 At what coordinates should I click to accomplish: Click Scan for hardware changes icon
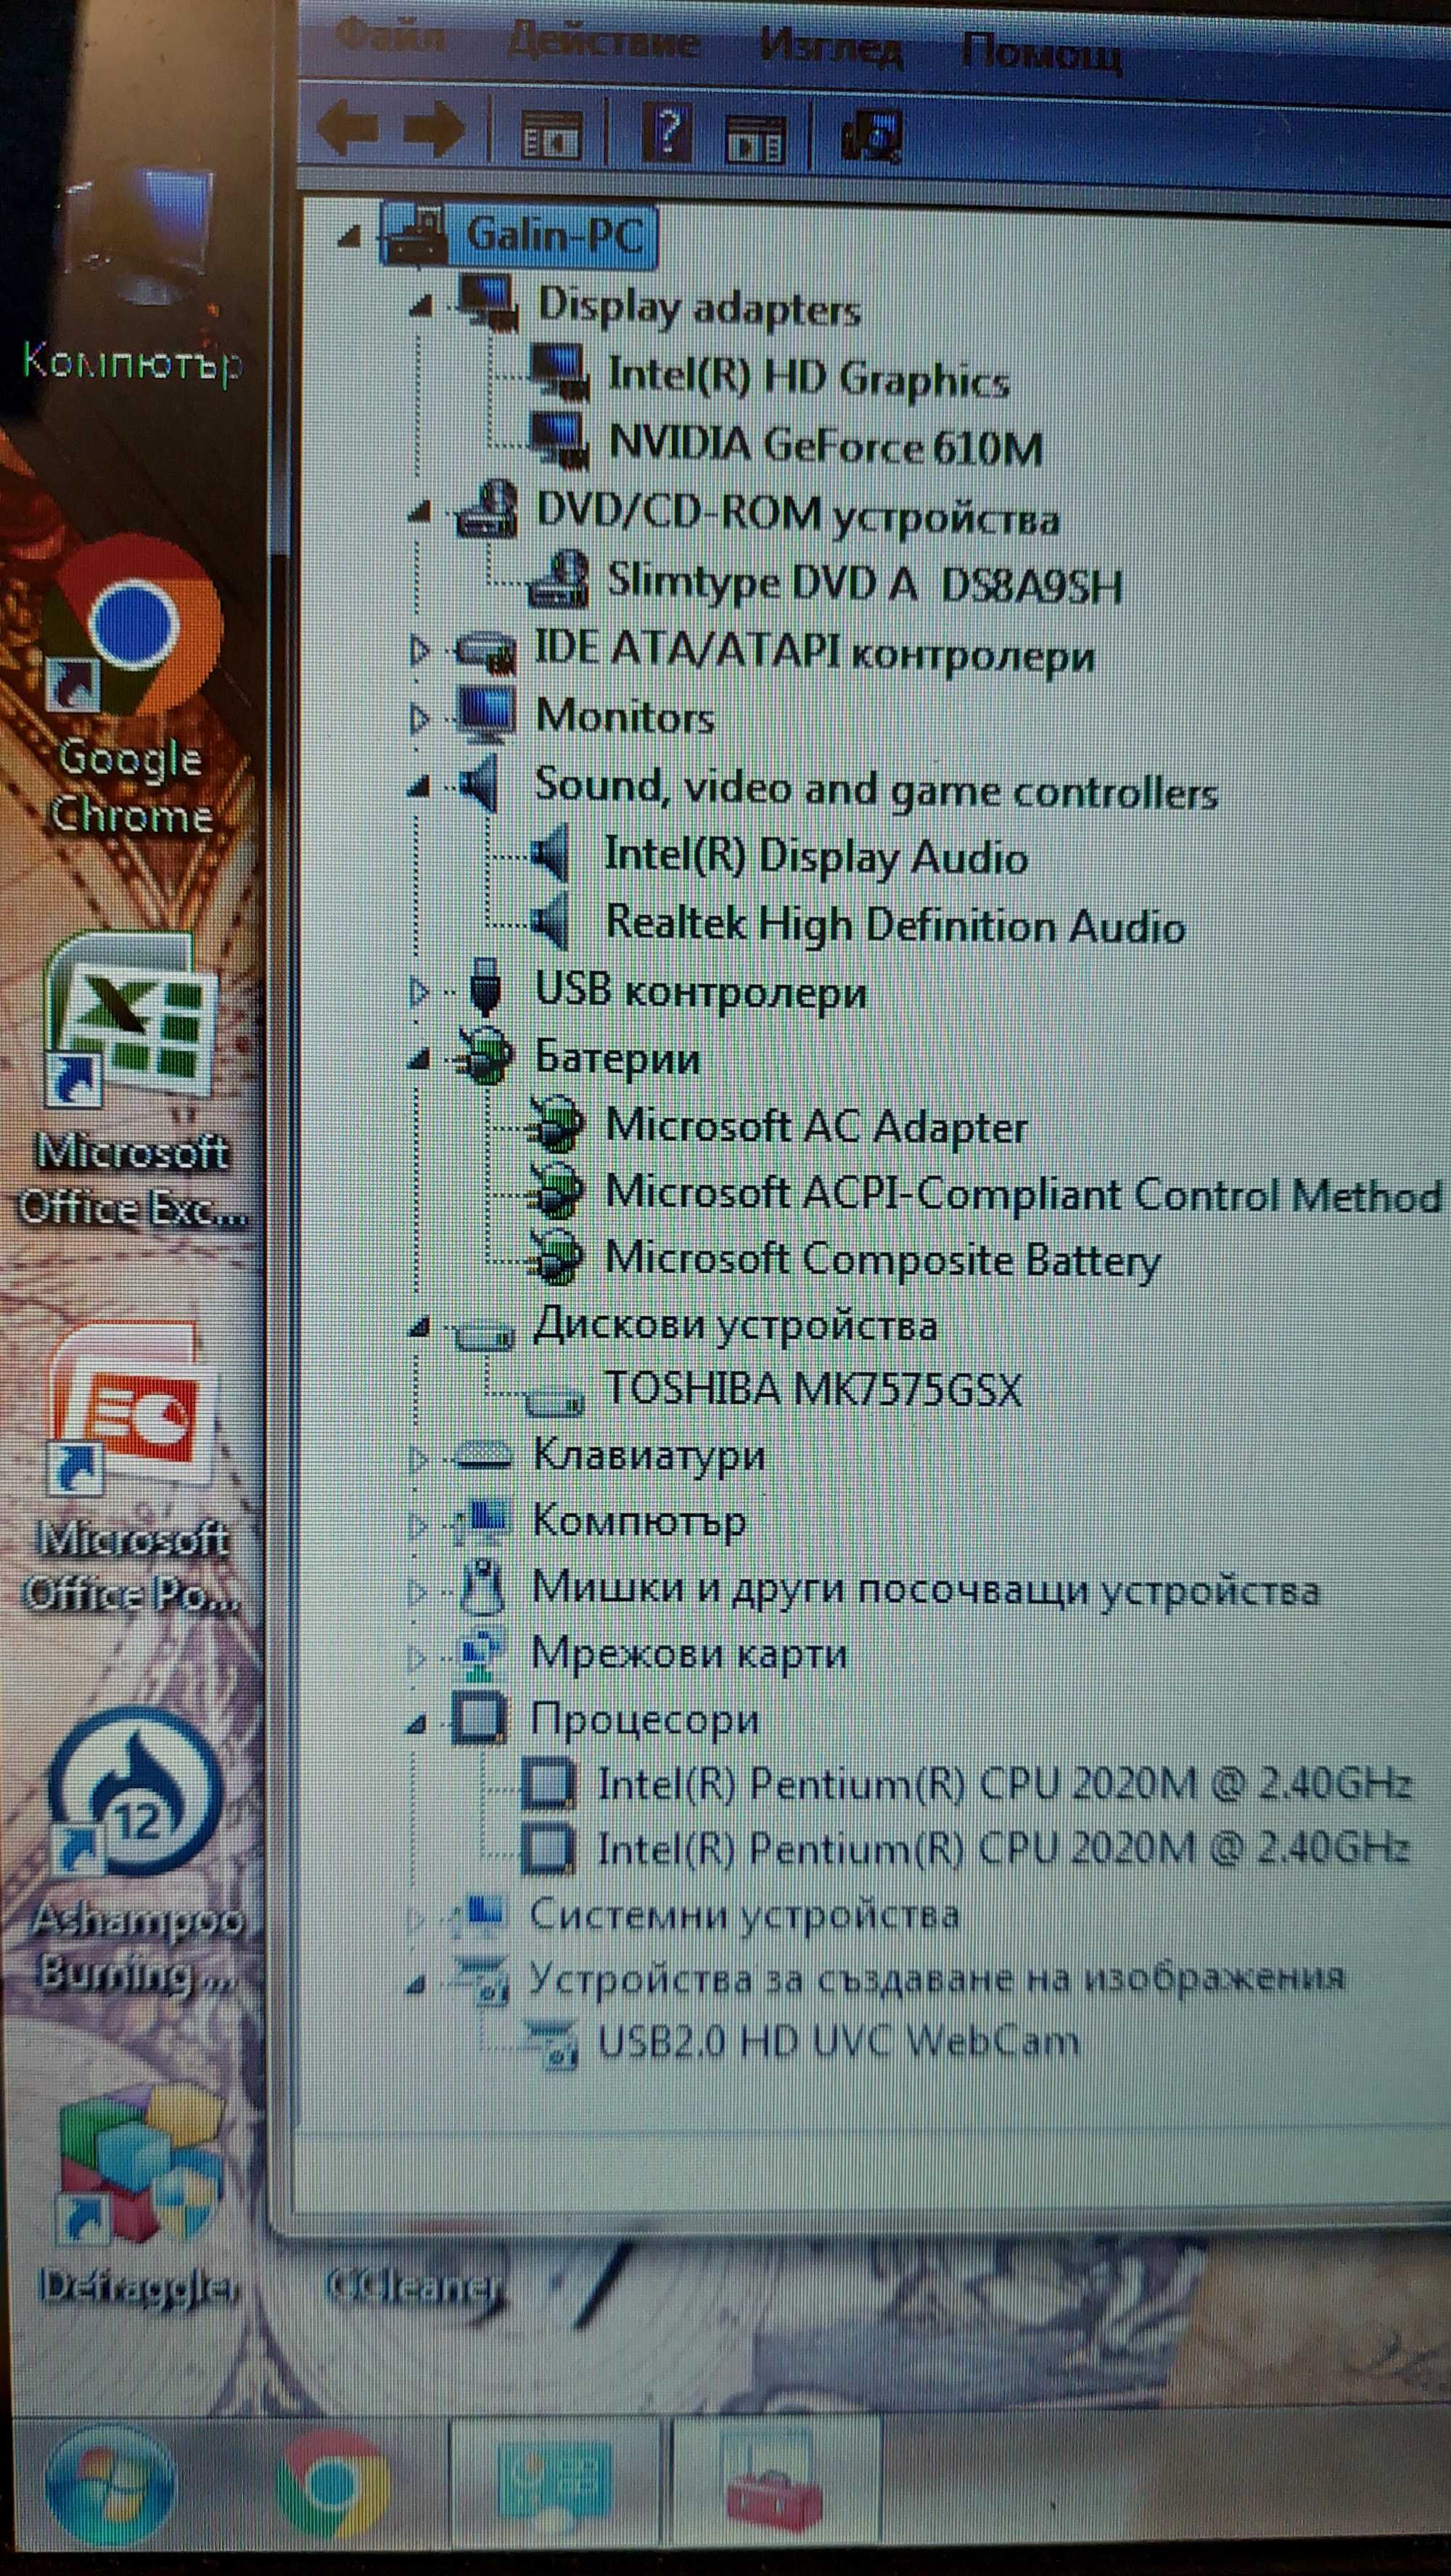tap(872, 135)
